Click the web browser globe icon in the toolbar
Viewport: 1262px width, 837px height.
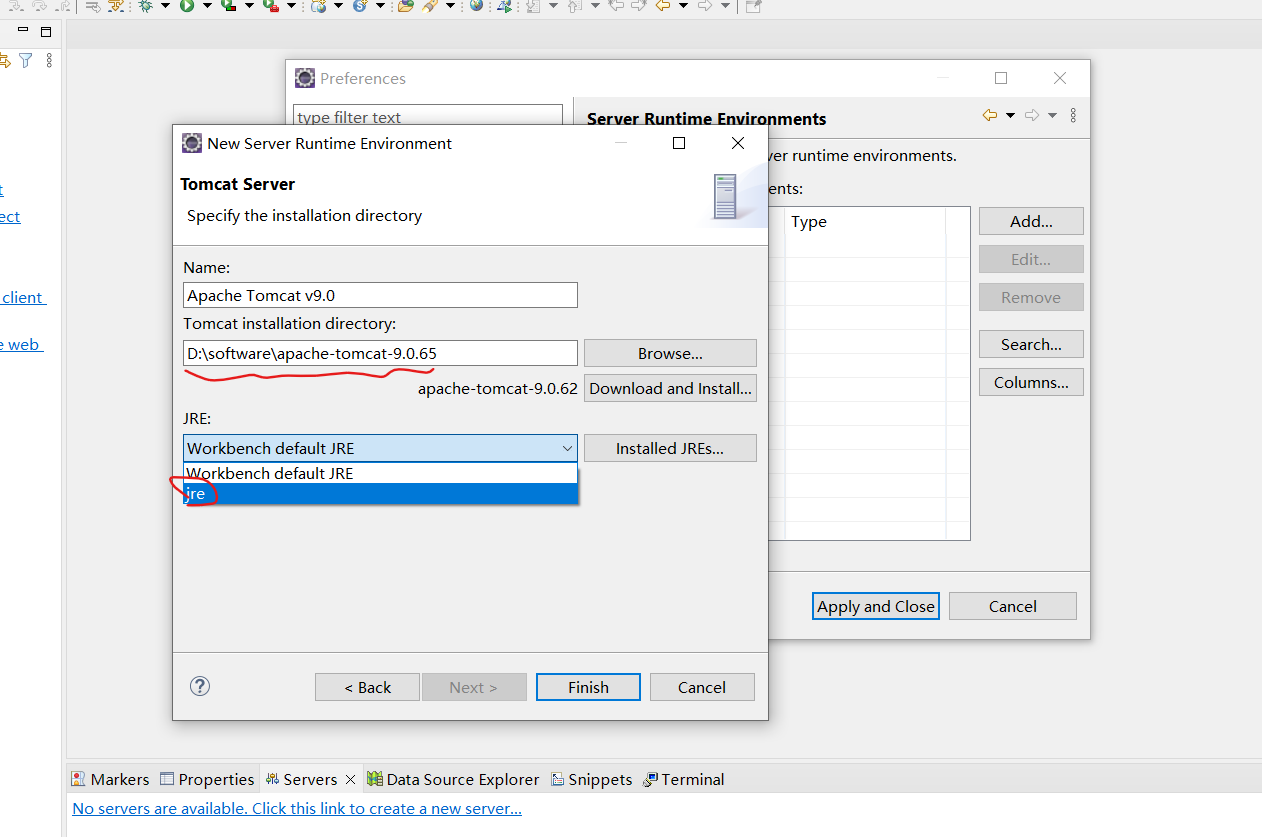pyautogui.click(x=476, y=6)
